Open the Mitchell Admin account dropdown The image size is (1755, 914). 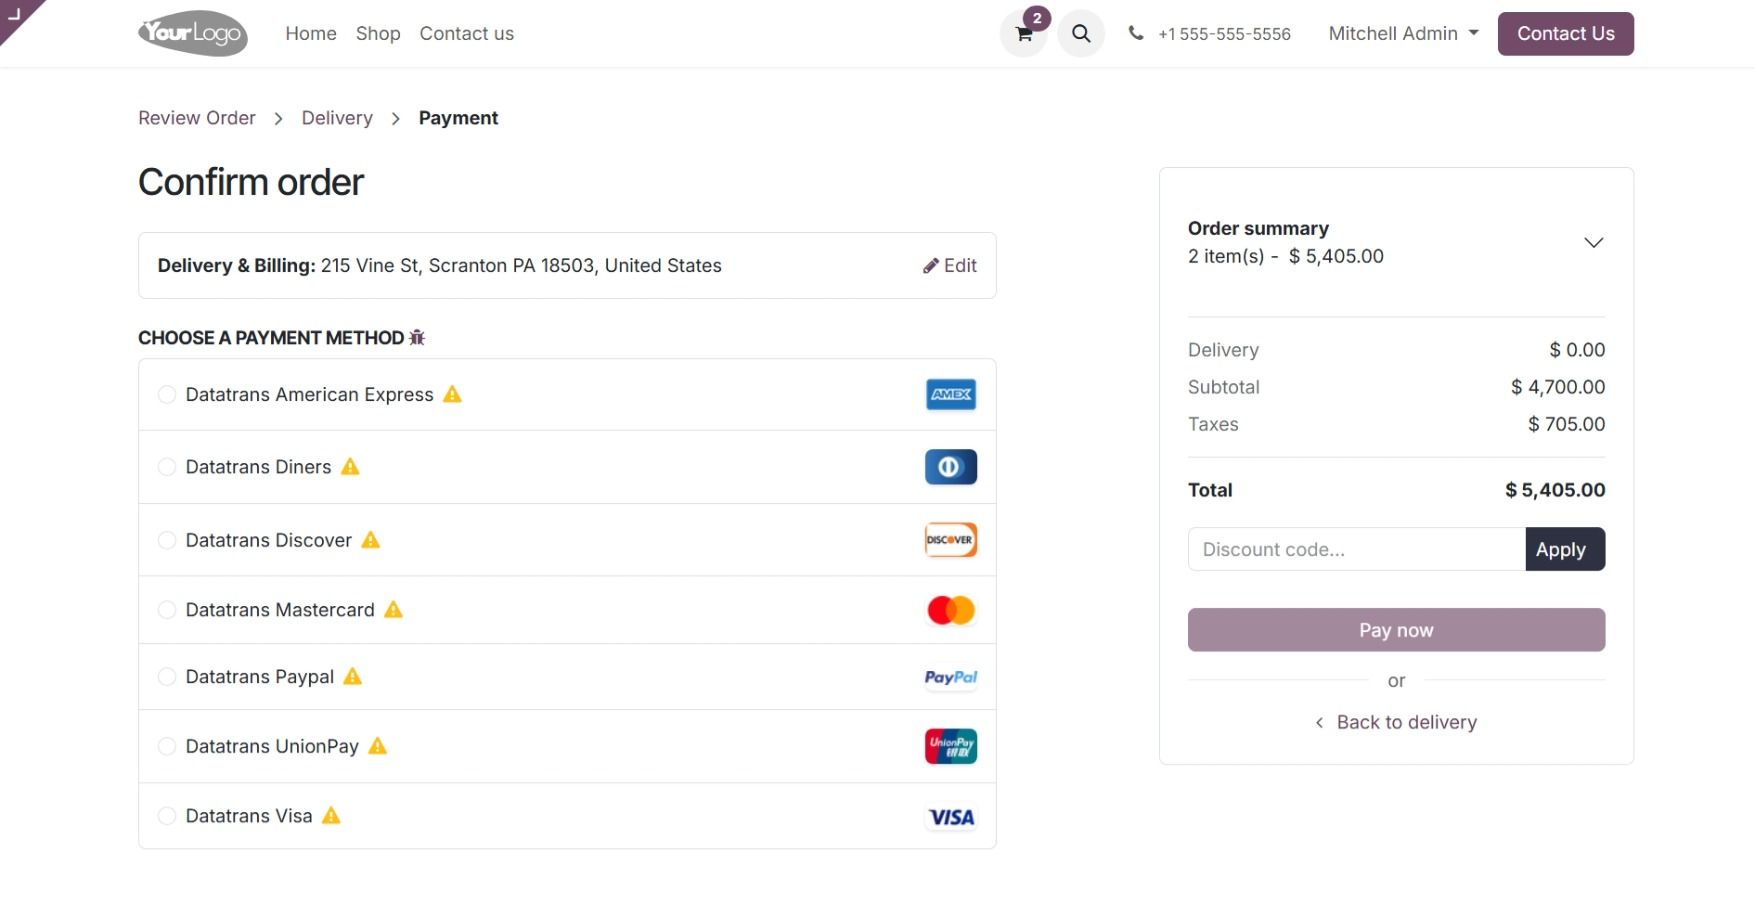click(x=1402, y=33)
